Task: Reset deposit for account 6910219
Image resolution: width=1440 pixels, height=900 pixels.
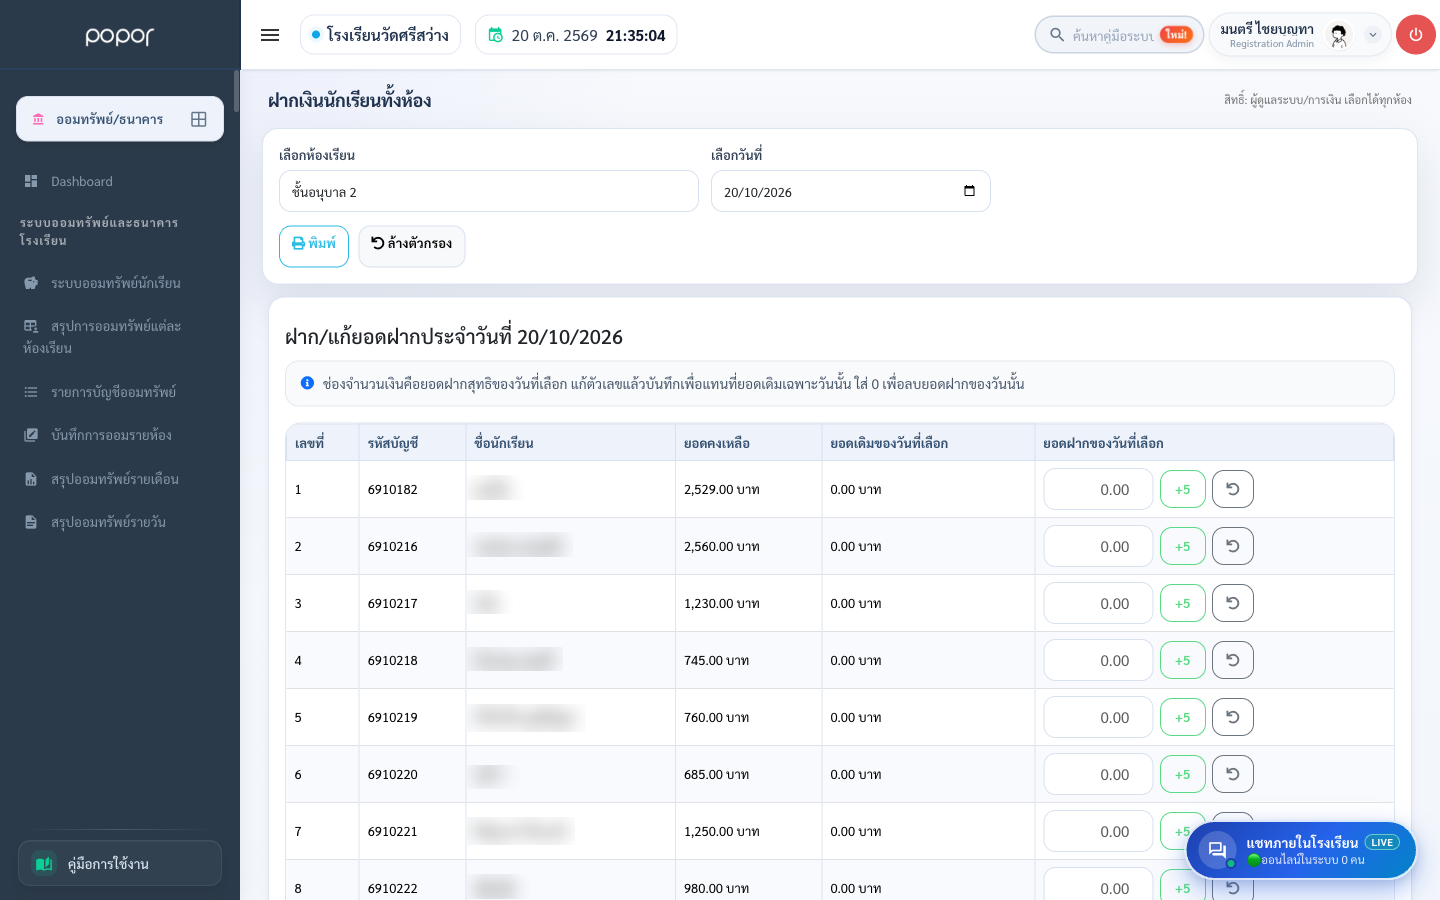Action: [1233, 717]
